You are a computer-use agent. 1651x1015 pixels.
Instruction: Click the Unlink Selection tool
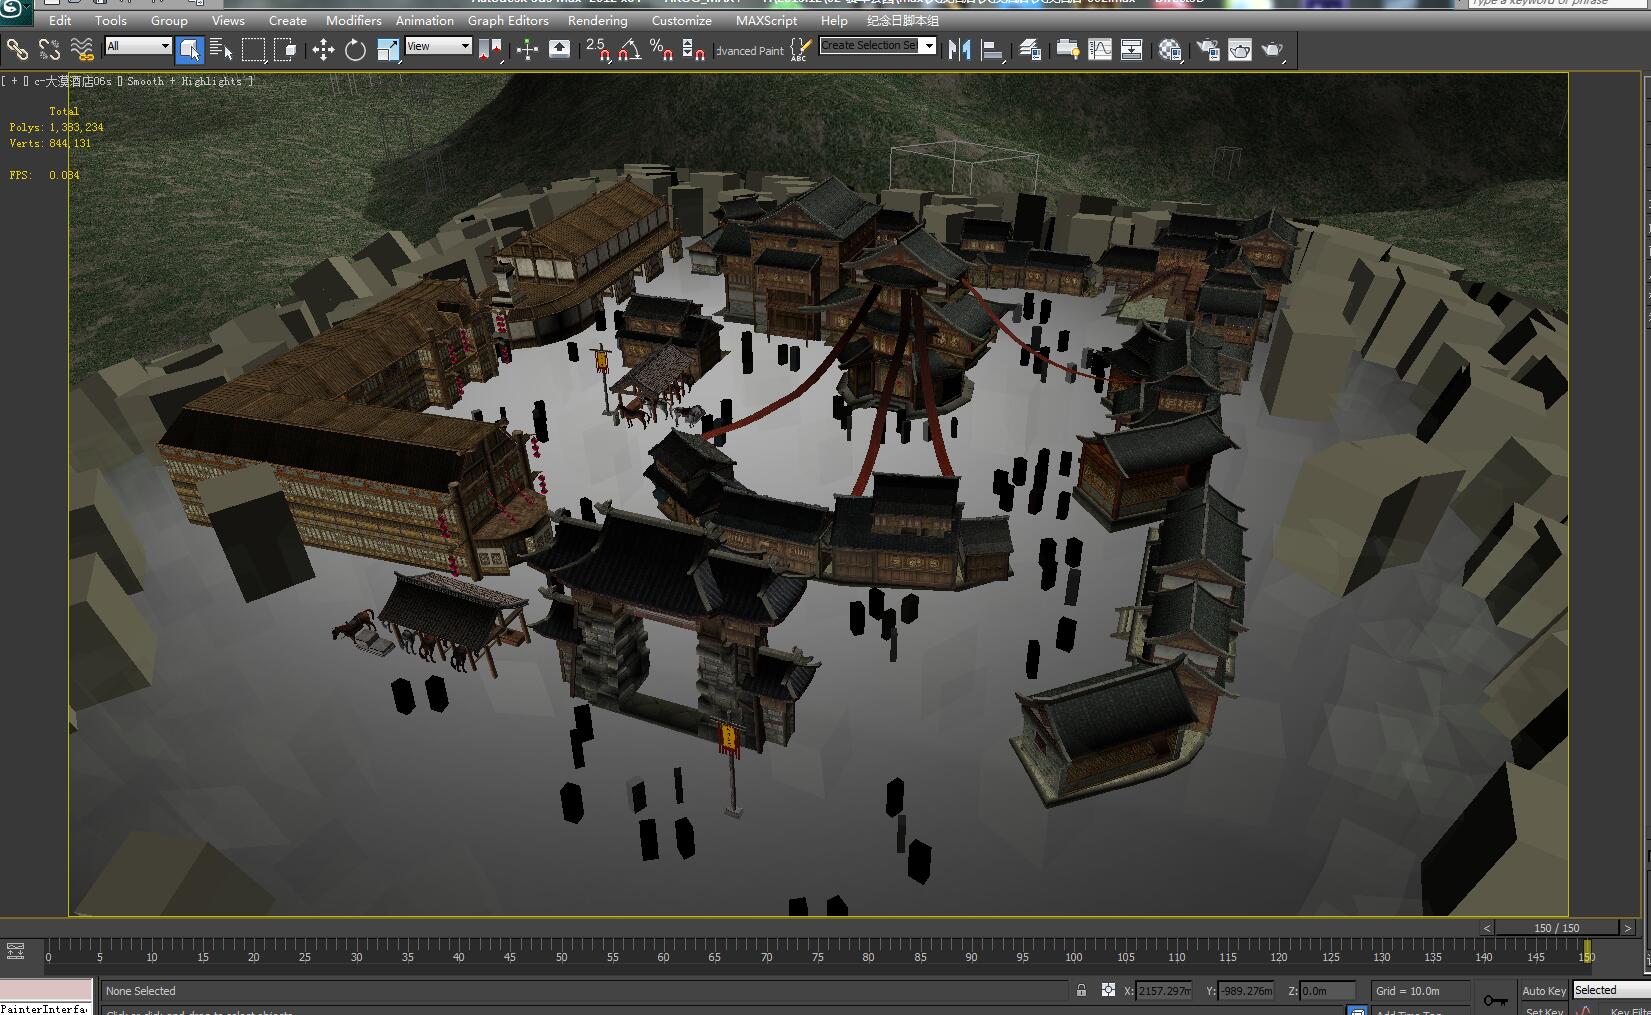click(49, 49)
